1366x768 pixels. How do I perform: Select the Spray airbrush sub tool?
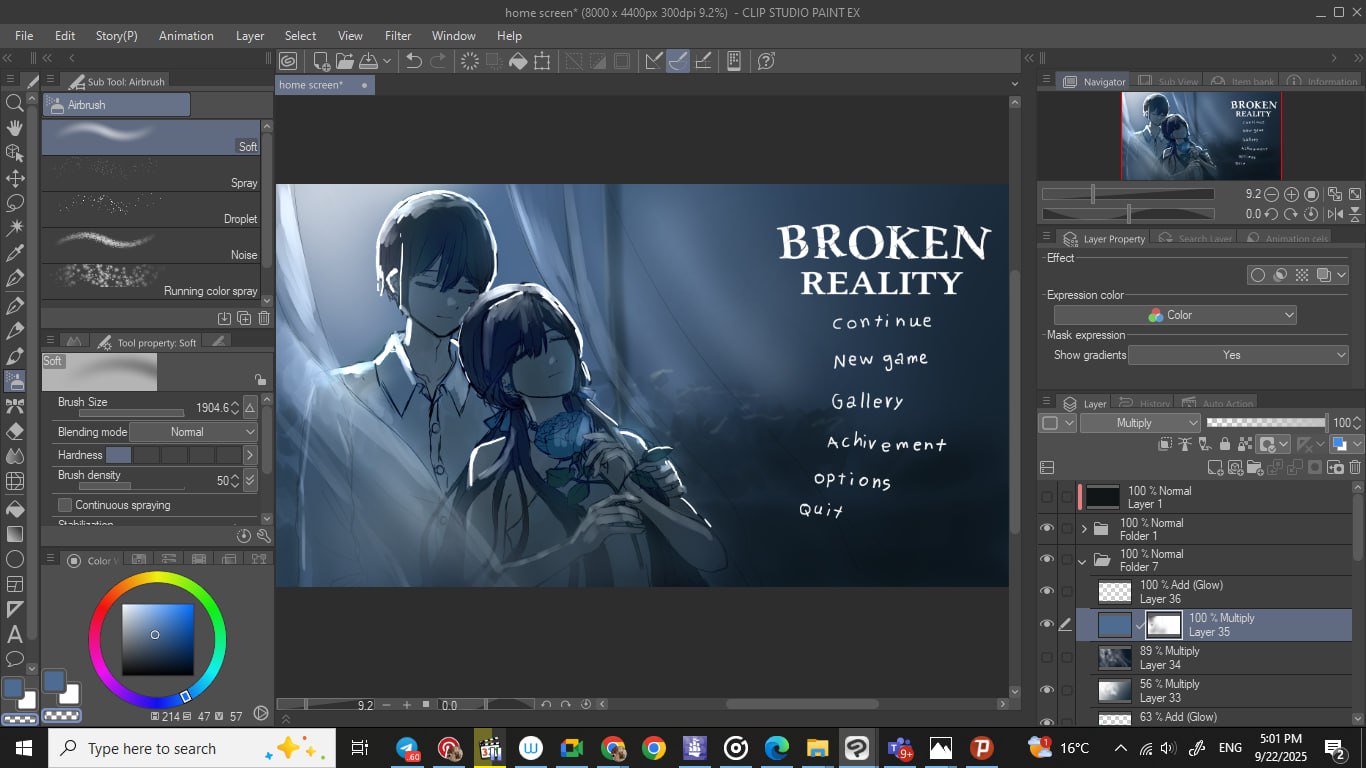coord(150,174)
